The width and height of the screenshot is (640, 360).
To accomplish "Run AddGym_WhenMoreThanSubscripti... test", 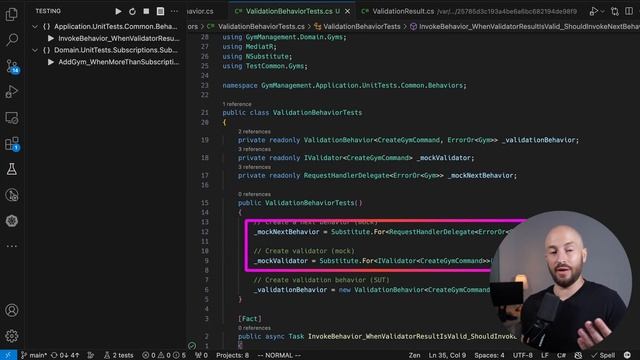I will [x=51, y=62].
